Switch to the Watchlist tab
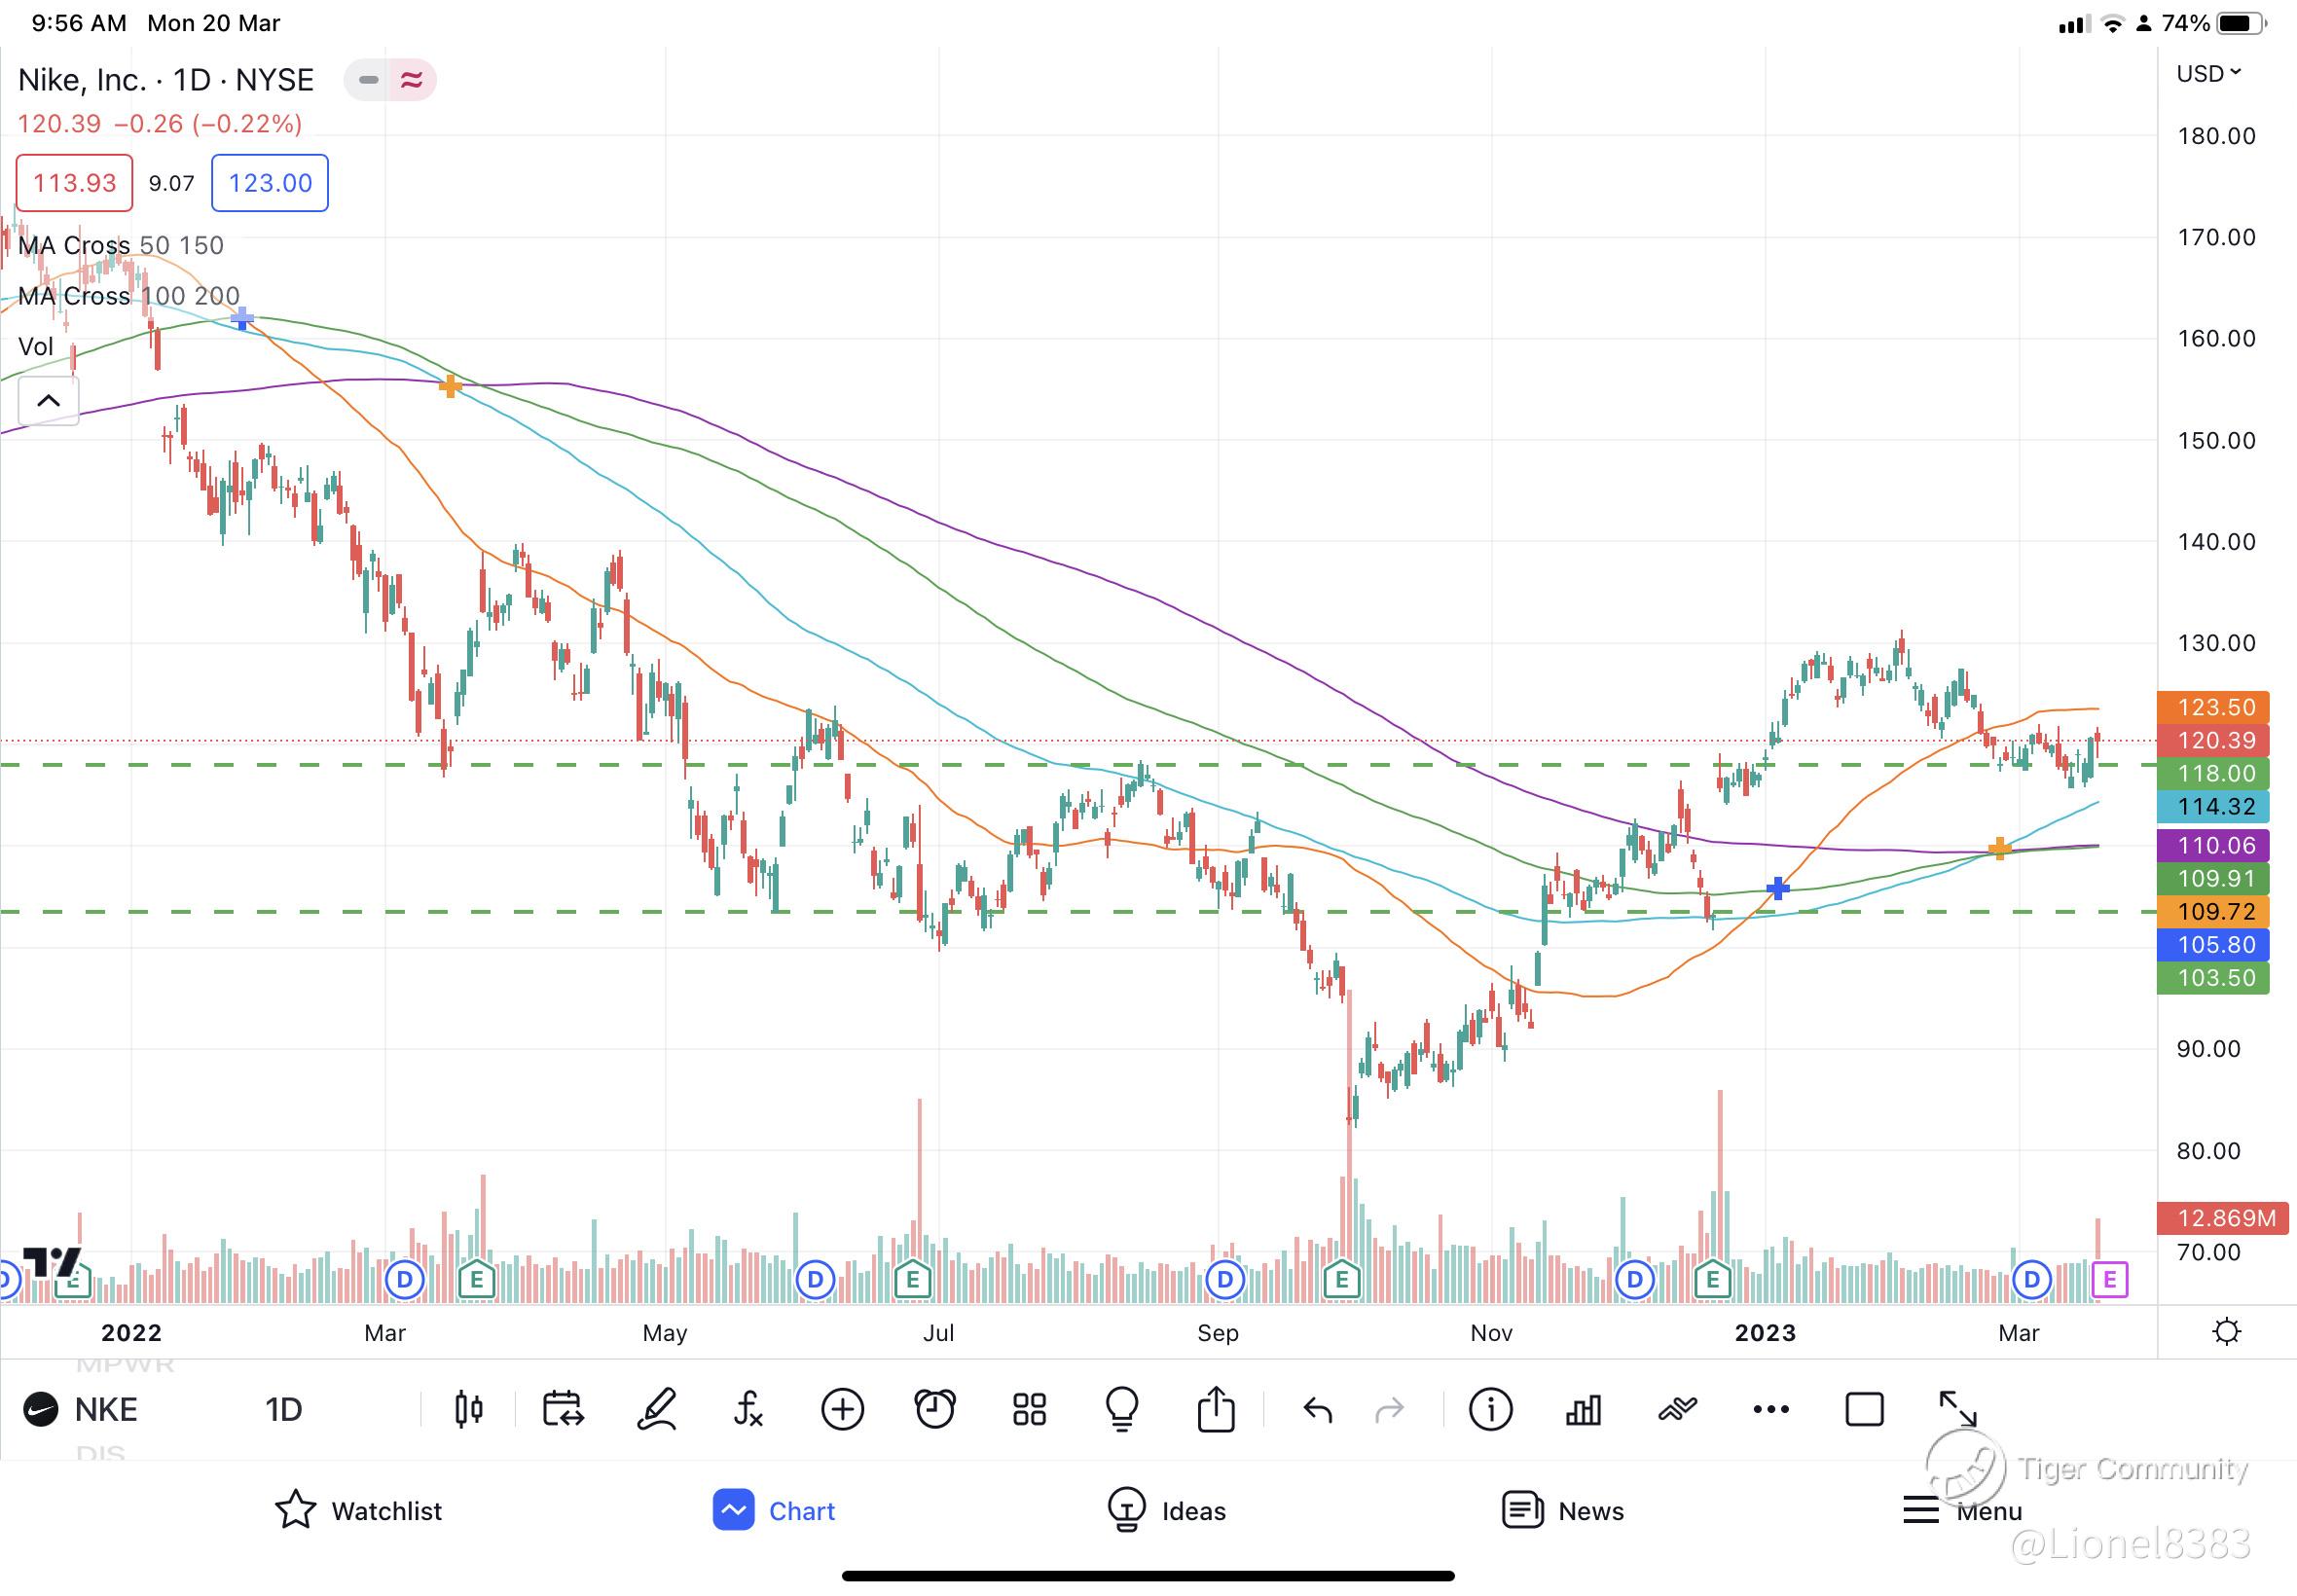 coord(358,1510)
